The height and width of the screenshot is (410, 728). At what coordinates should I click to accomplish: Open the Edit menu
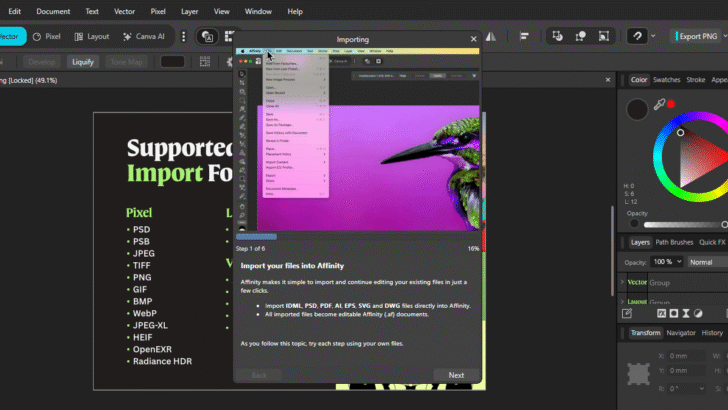[x=14, y=11]
